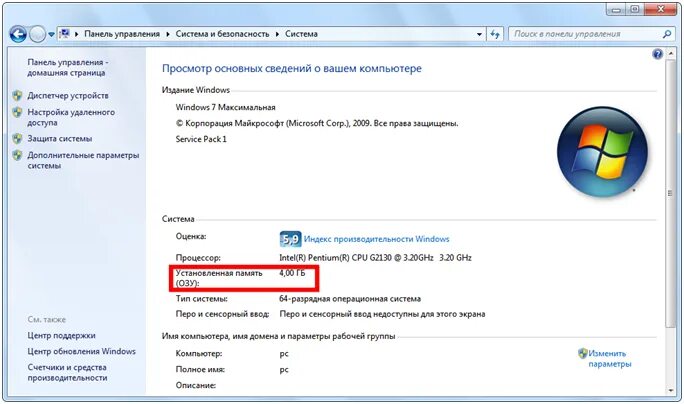Click the 'Тип системы:' label
684x404 pixels.
202,299
